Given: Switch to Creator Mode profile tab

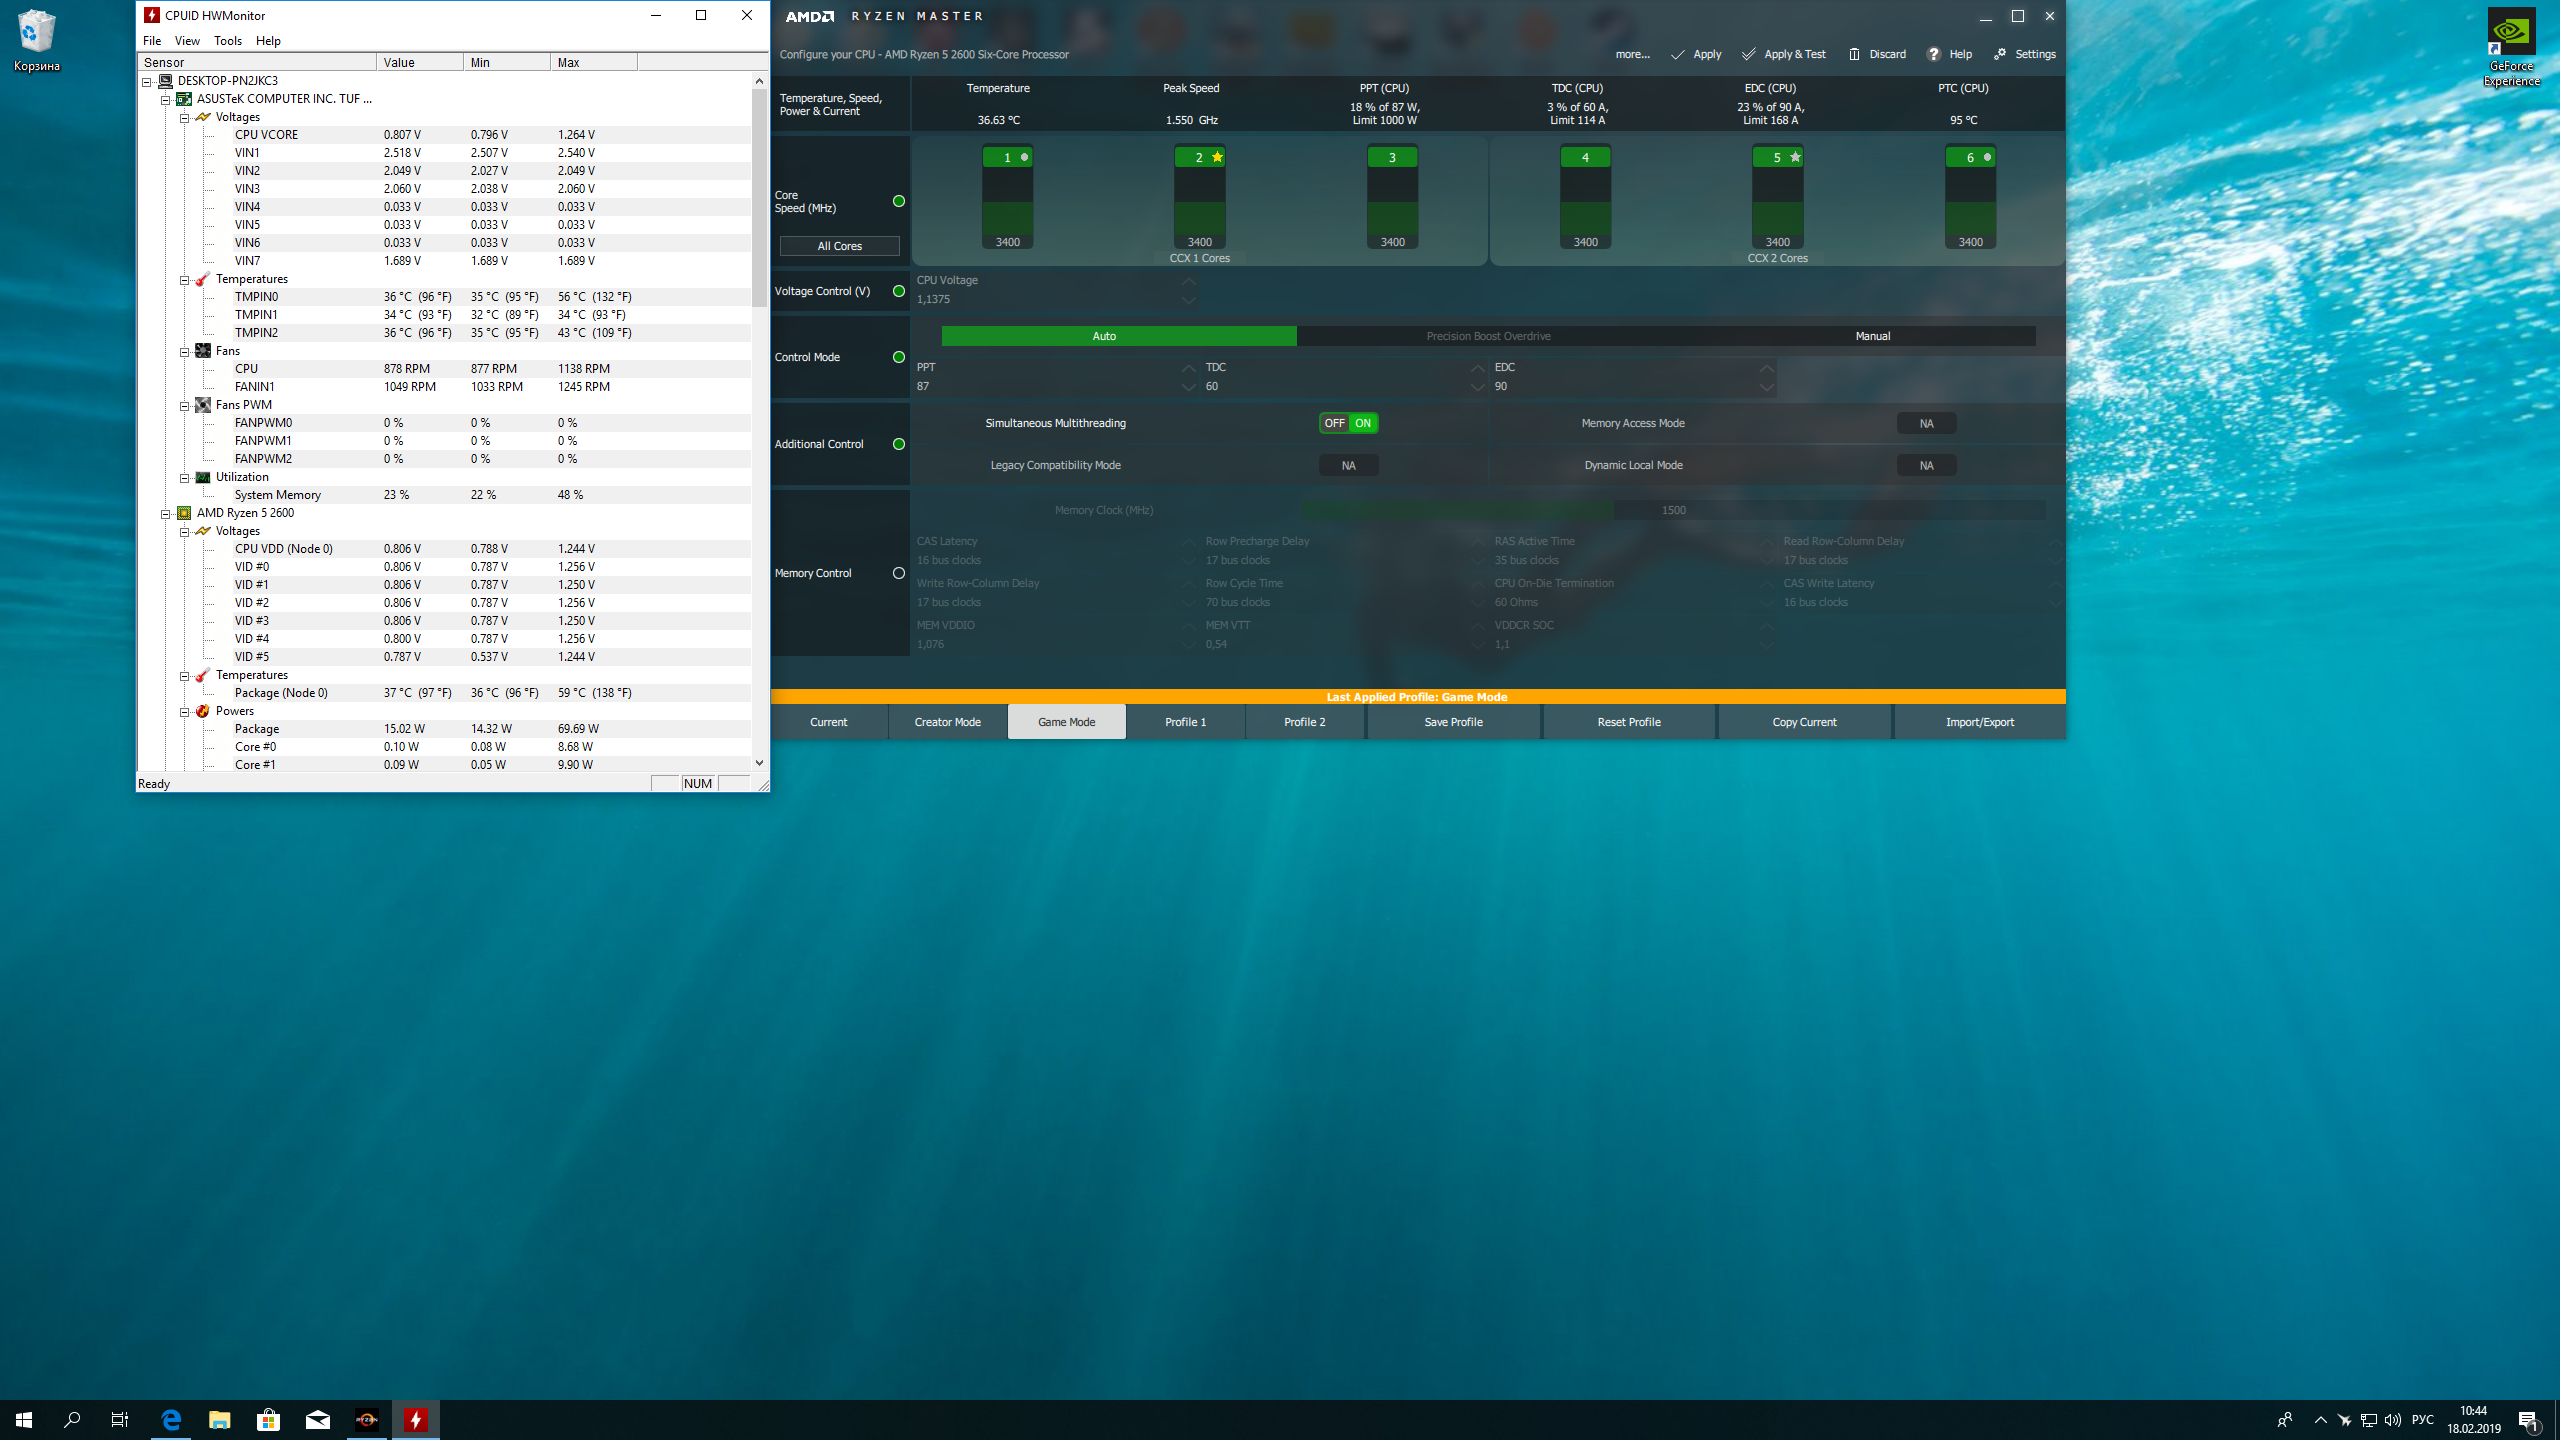Looking at the screenshot, I should click(947, 722).
